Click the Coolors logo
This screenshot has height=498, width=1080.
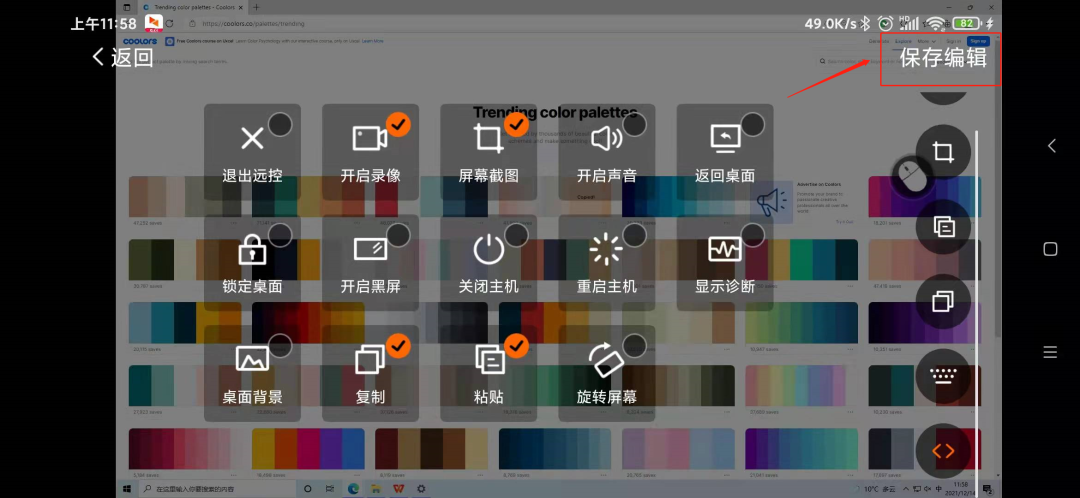tap(140, 41)
